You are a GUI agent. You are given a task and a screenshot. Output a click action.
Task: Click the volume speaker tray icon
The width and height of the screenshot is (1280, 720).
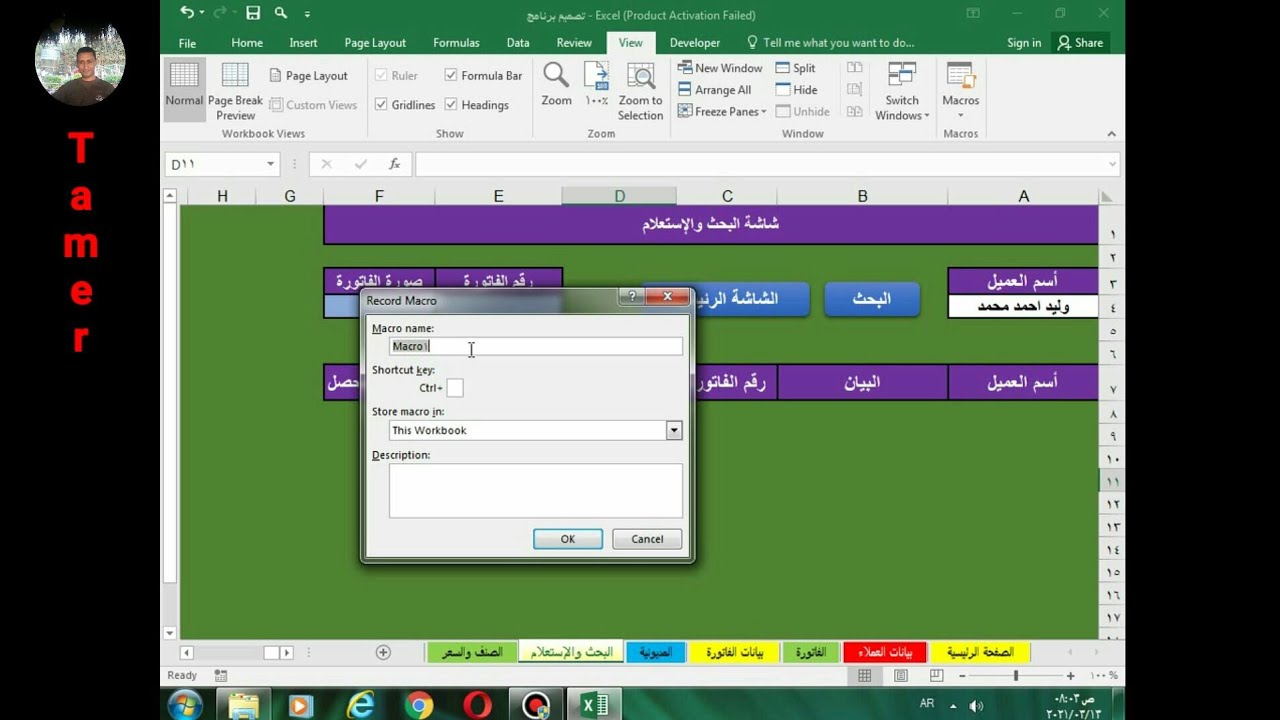[x=976, y=706]
